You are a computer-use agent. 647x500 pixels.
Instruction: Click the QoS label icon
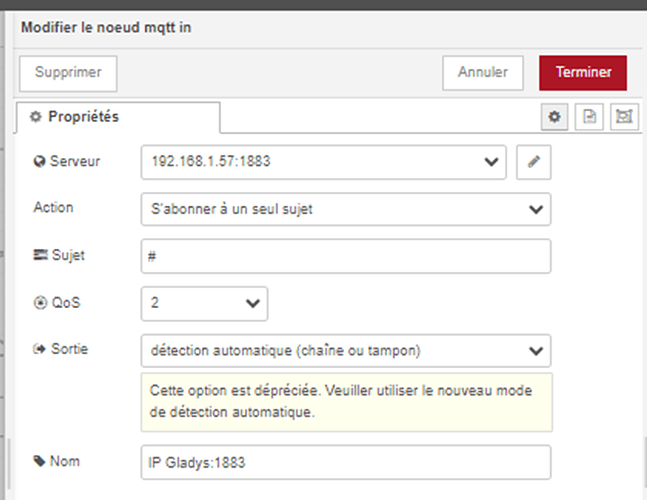click(x=39, y=302)
